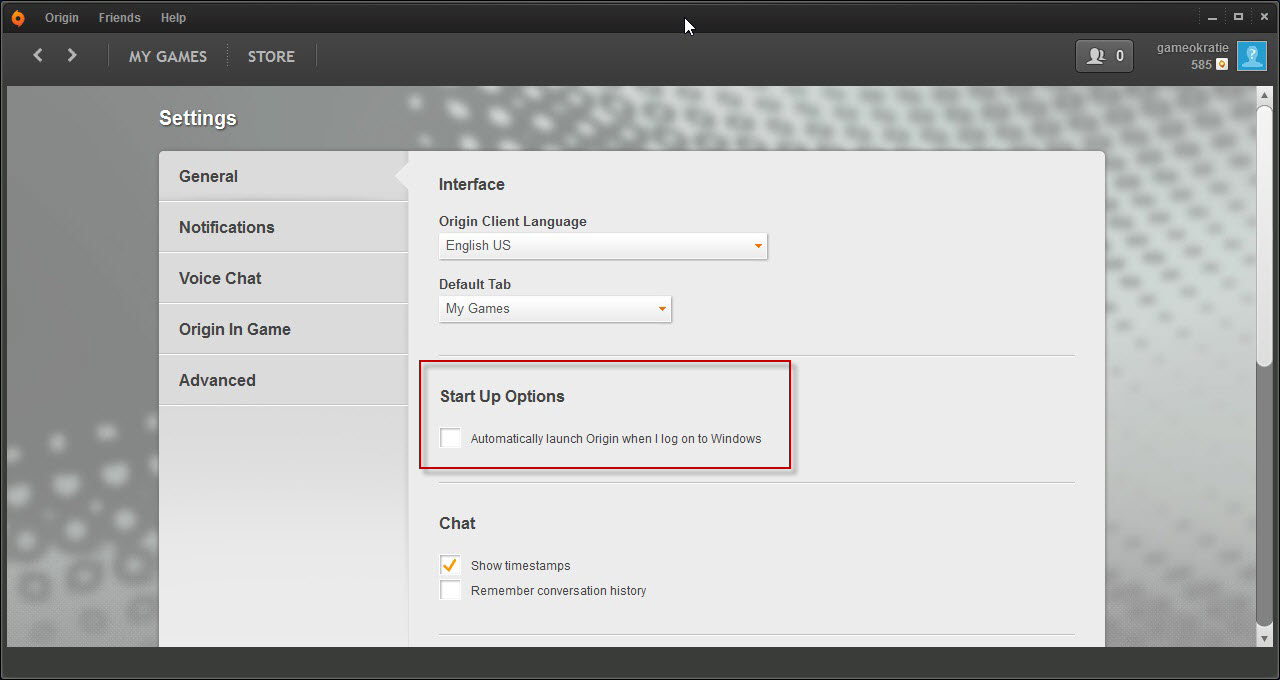Uncheck Show timestamps checkbox

pos(451,565)
